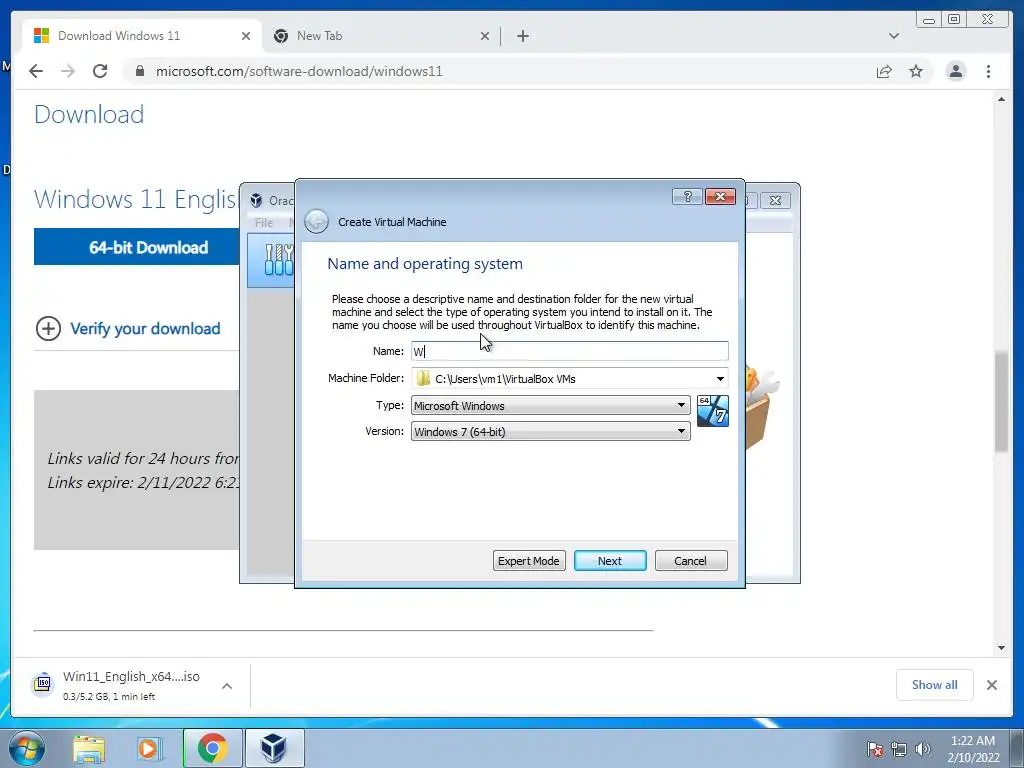Viewport: 1024px width, 768px height.
Task: Open download item options chevron
Action: pos(227,686)
